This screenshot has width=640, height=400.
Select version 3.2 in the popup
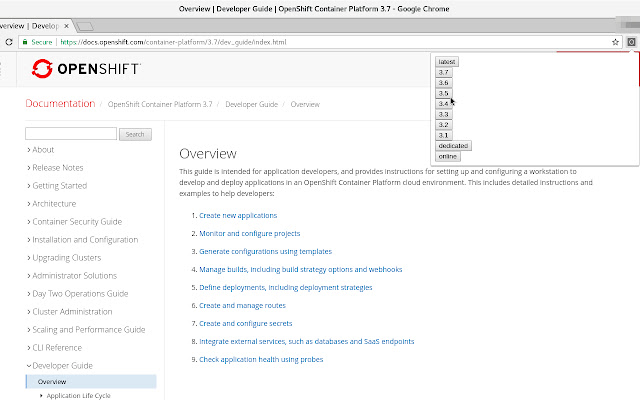(444, 125)
